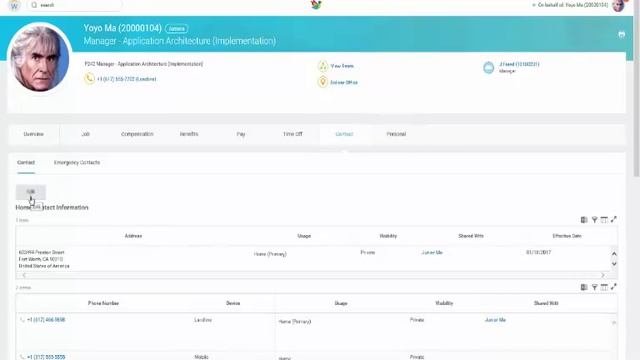
Task: Click the phone icon beside the work number
Action: point(89,78)
